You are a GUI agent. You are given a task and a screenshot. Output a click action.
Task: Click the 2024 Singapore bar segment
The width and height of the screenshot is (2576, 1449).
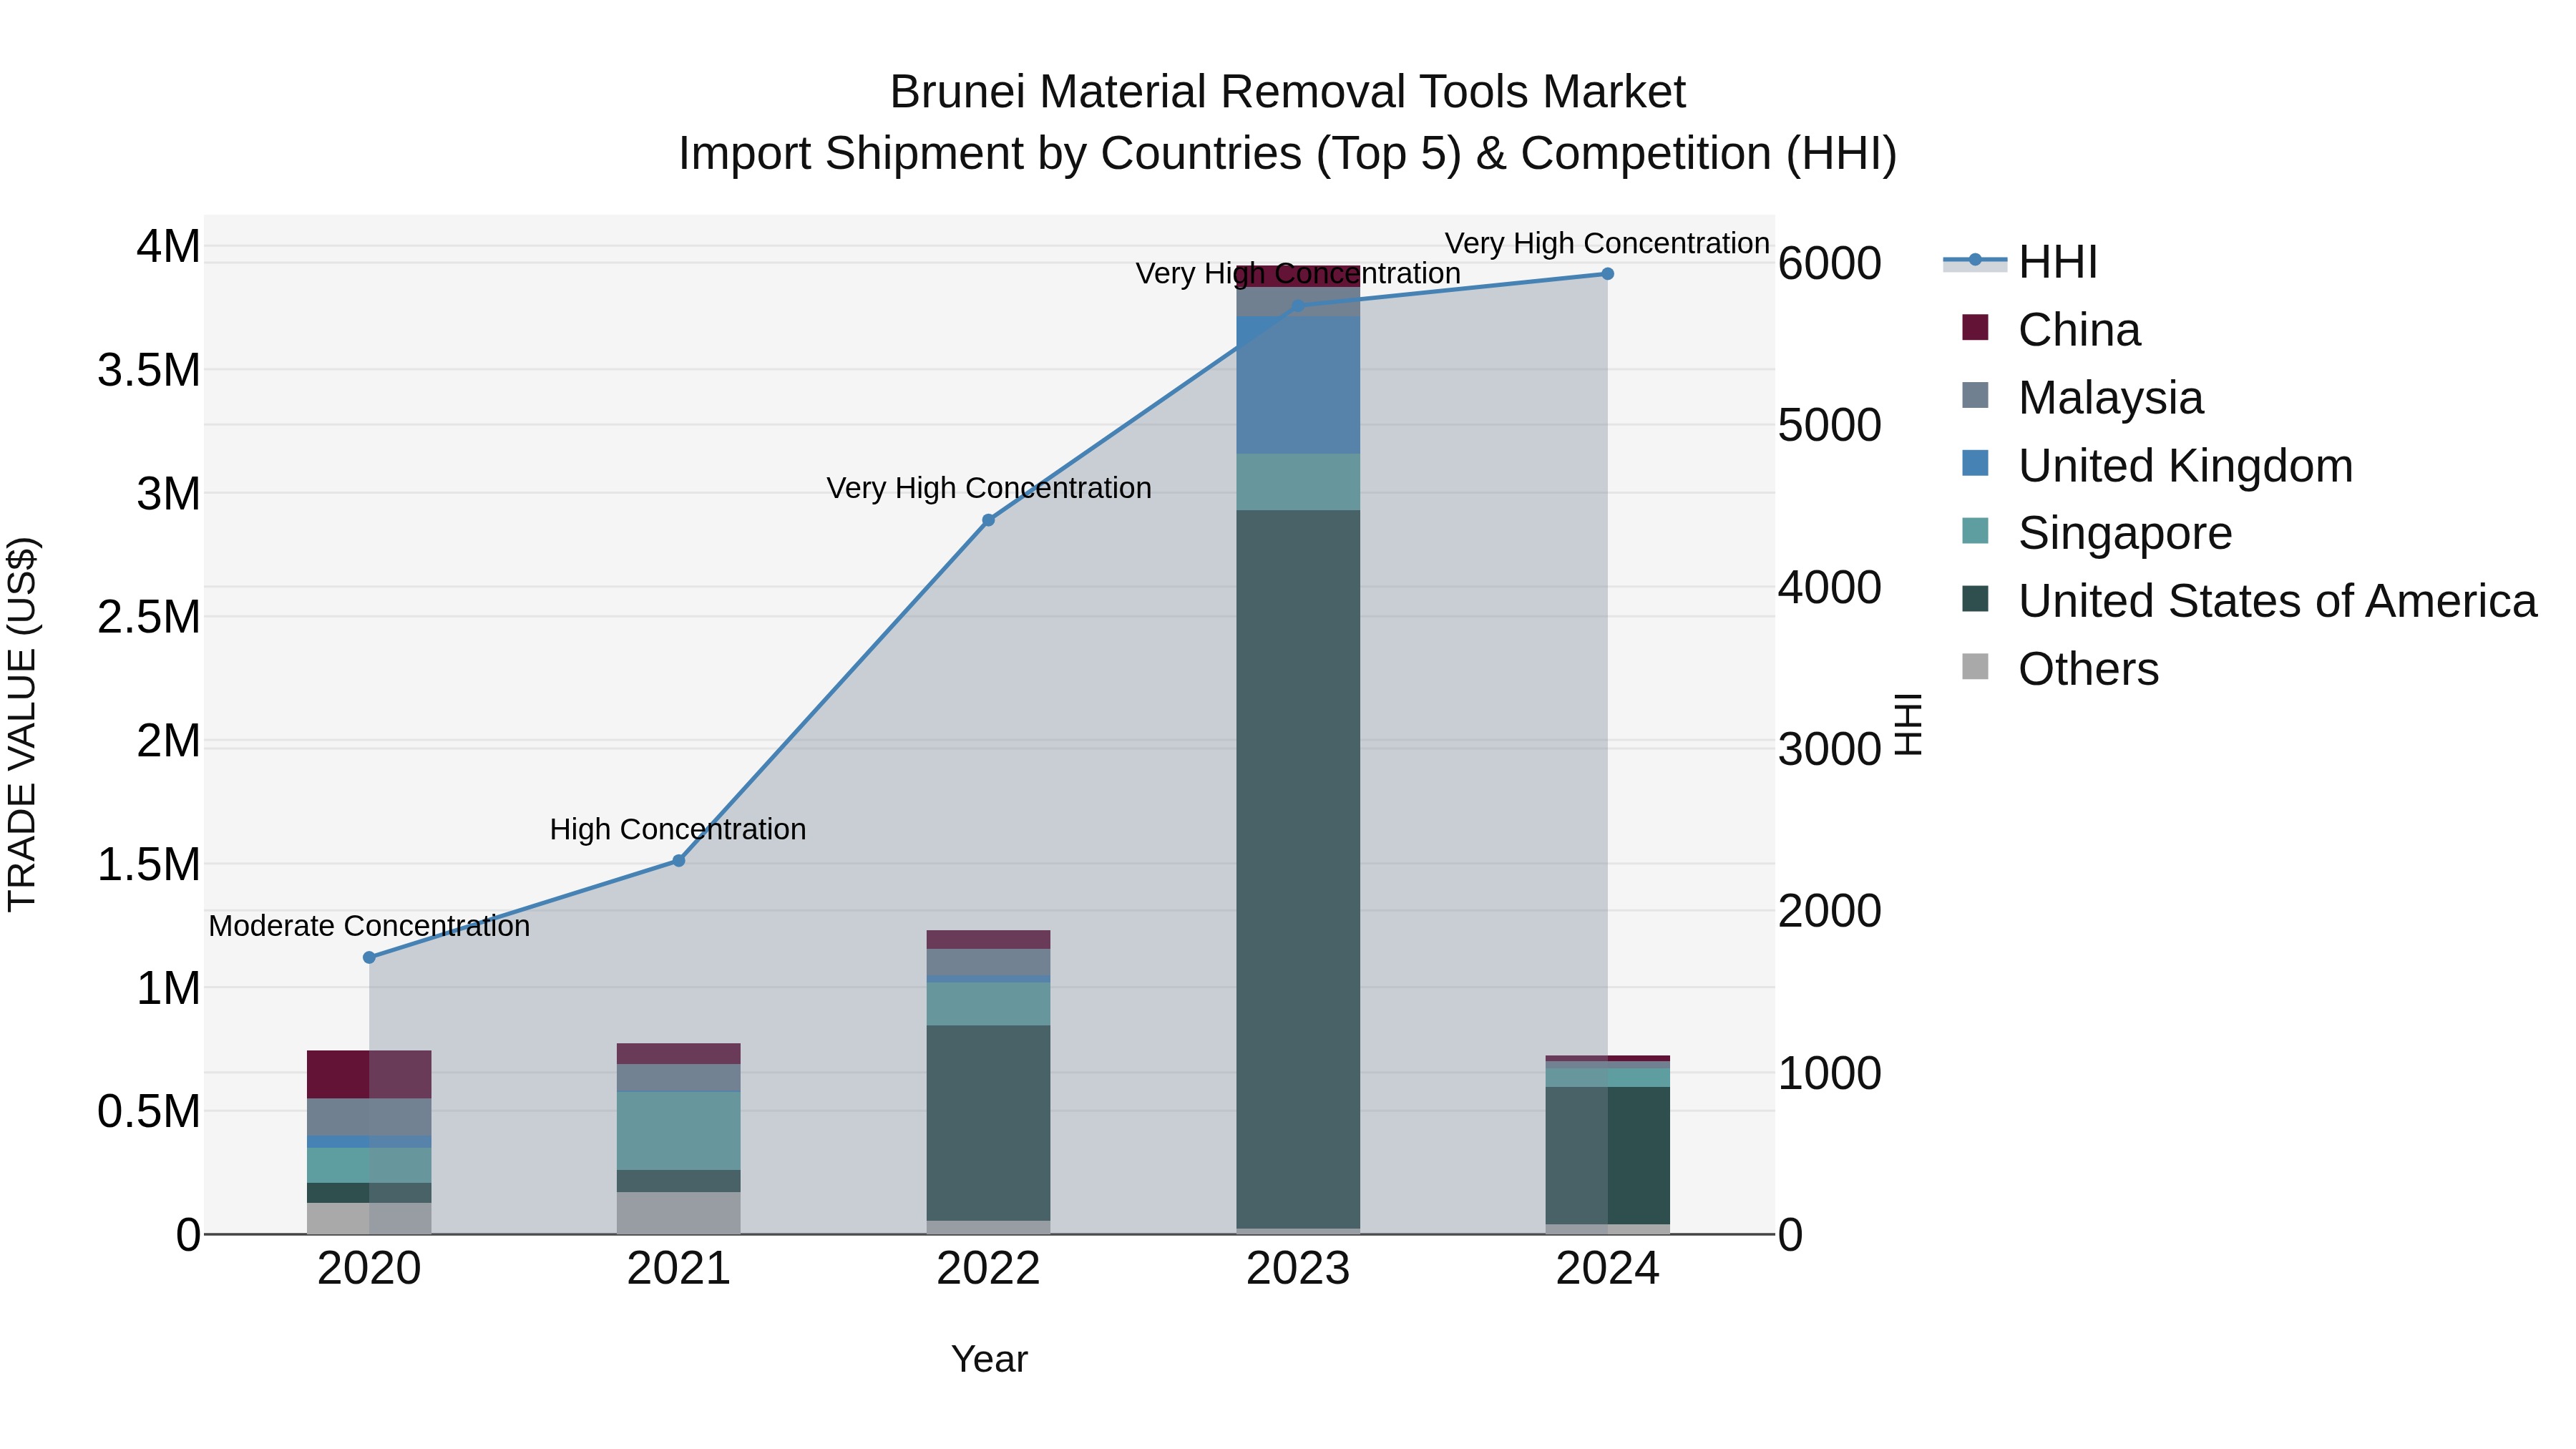tap(1607, 1078)
